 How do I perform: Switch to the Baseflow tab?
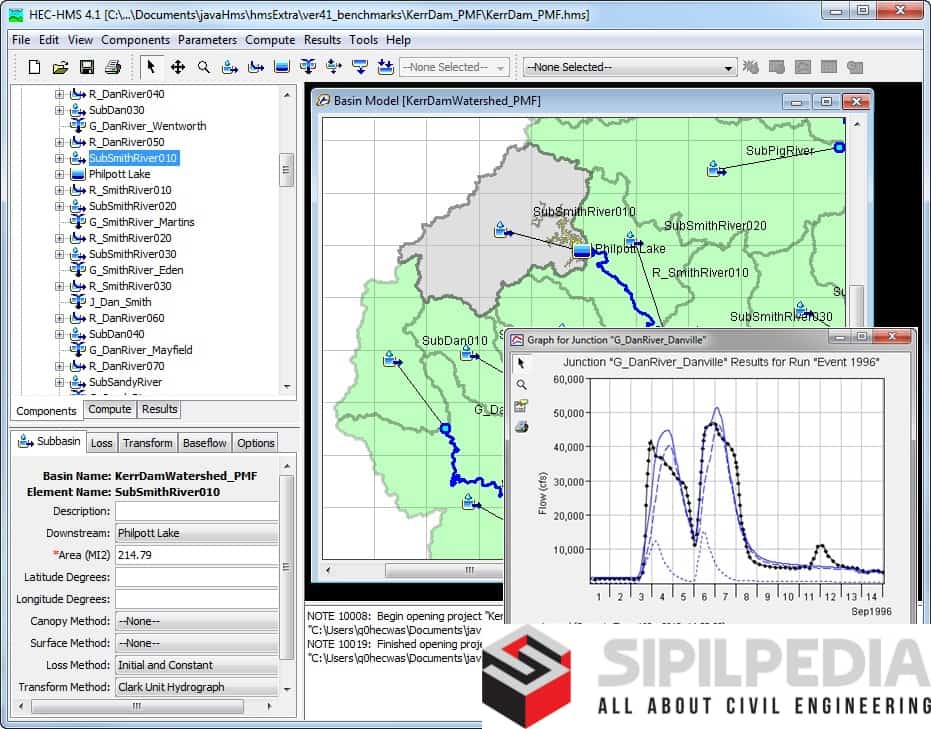pos(204,443)
